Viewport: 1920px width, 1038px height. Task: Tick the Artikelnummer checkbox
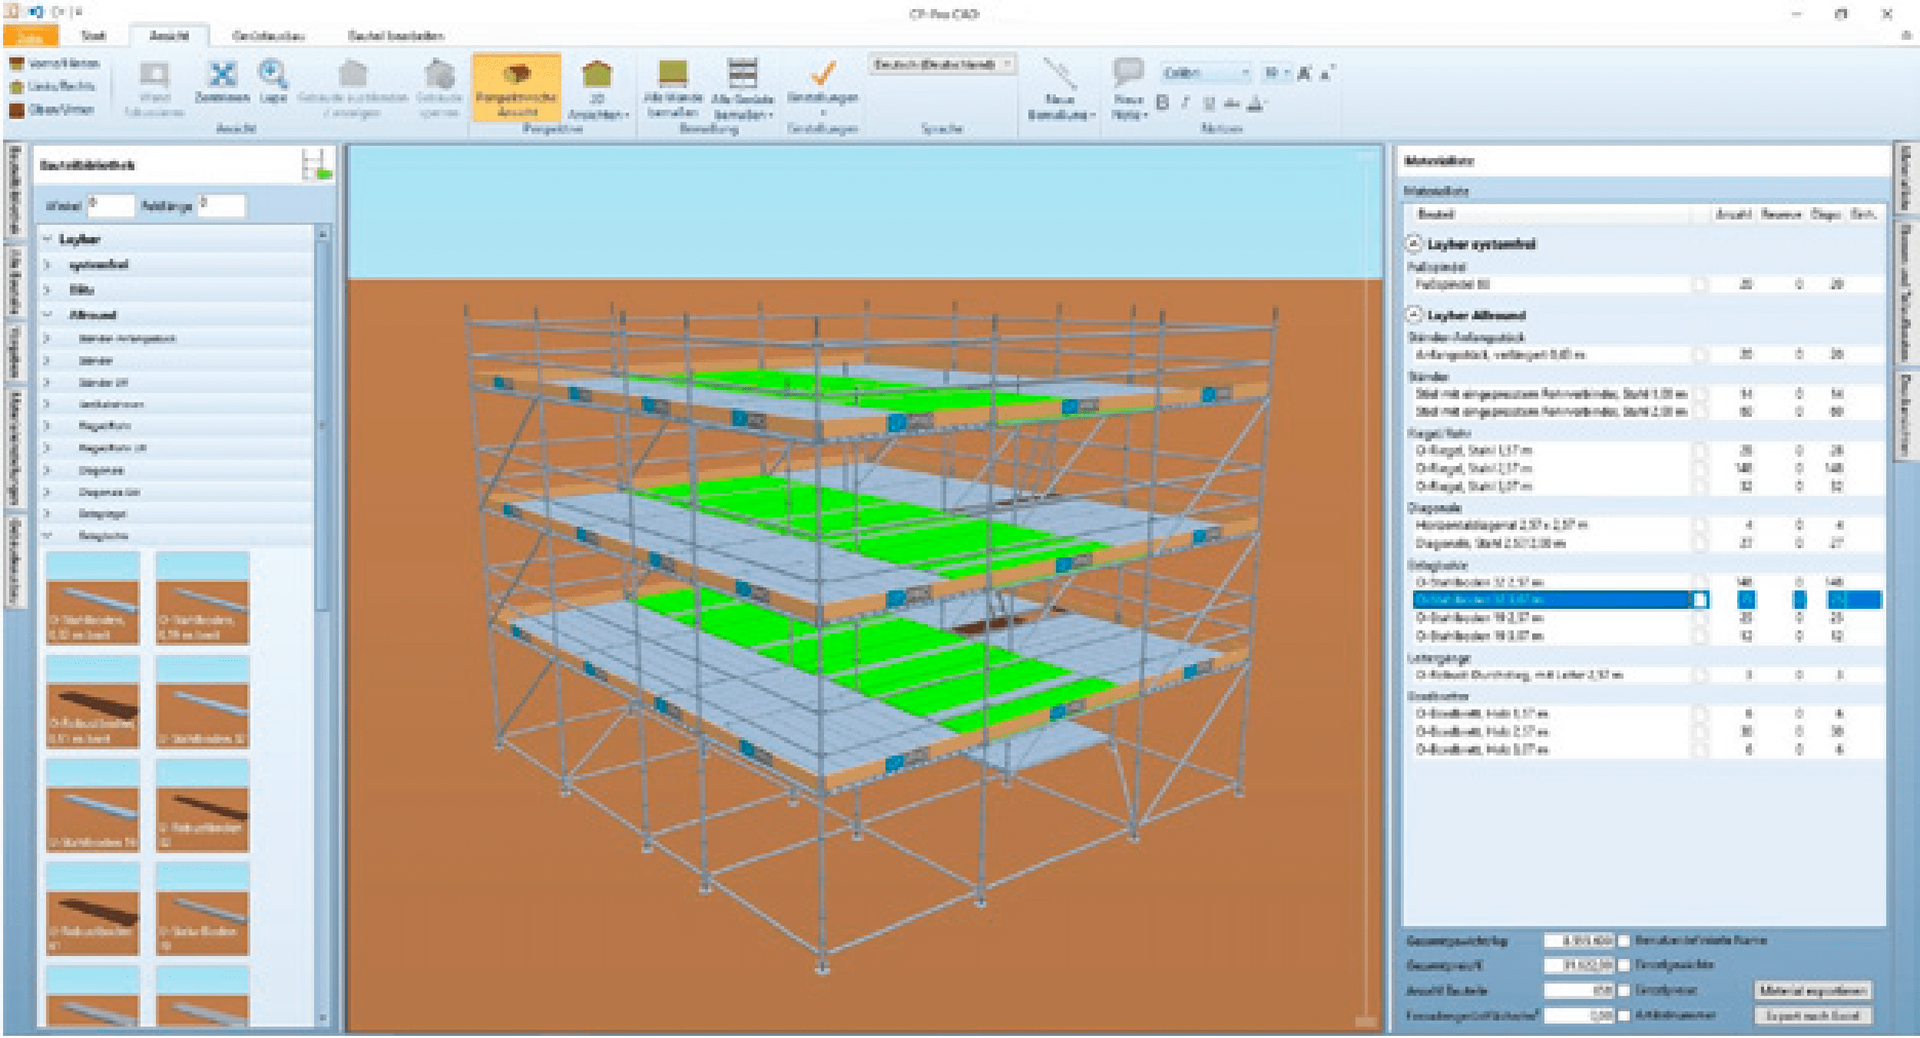click(1623, 1013)
